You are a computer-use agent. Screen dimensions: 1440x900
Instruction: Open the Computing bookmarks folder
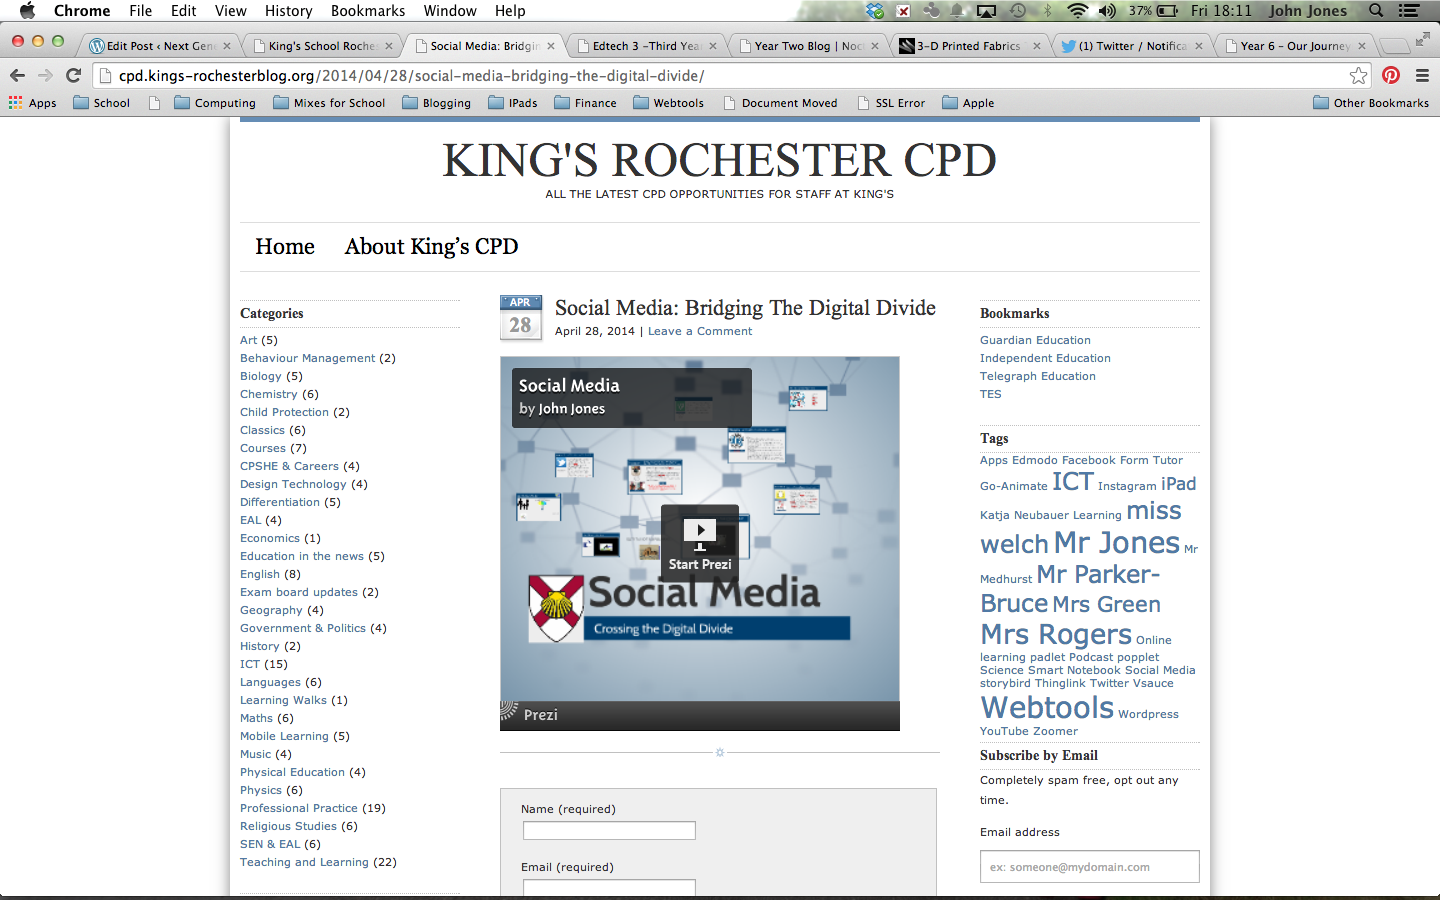(x=215, y=103)
